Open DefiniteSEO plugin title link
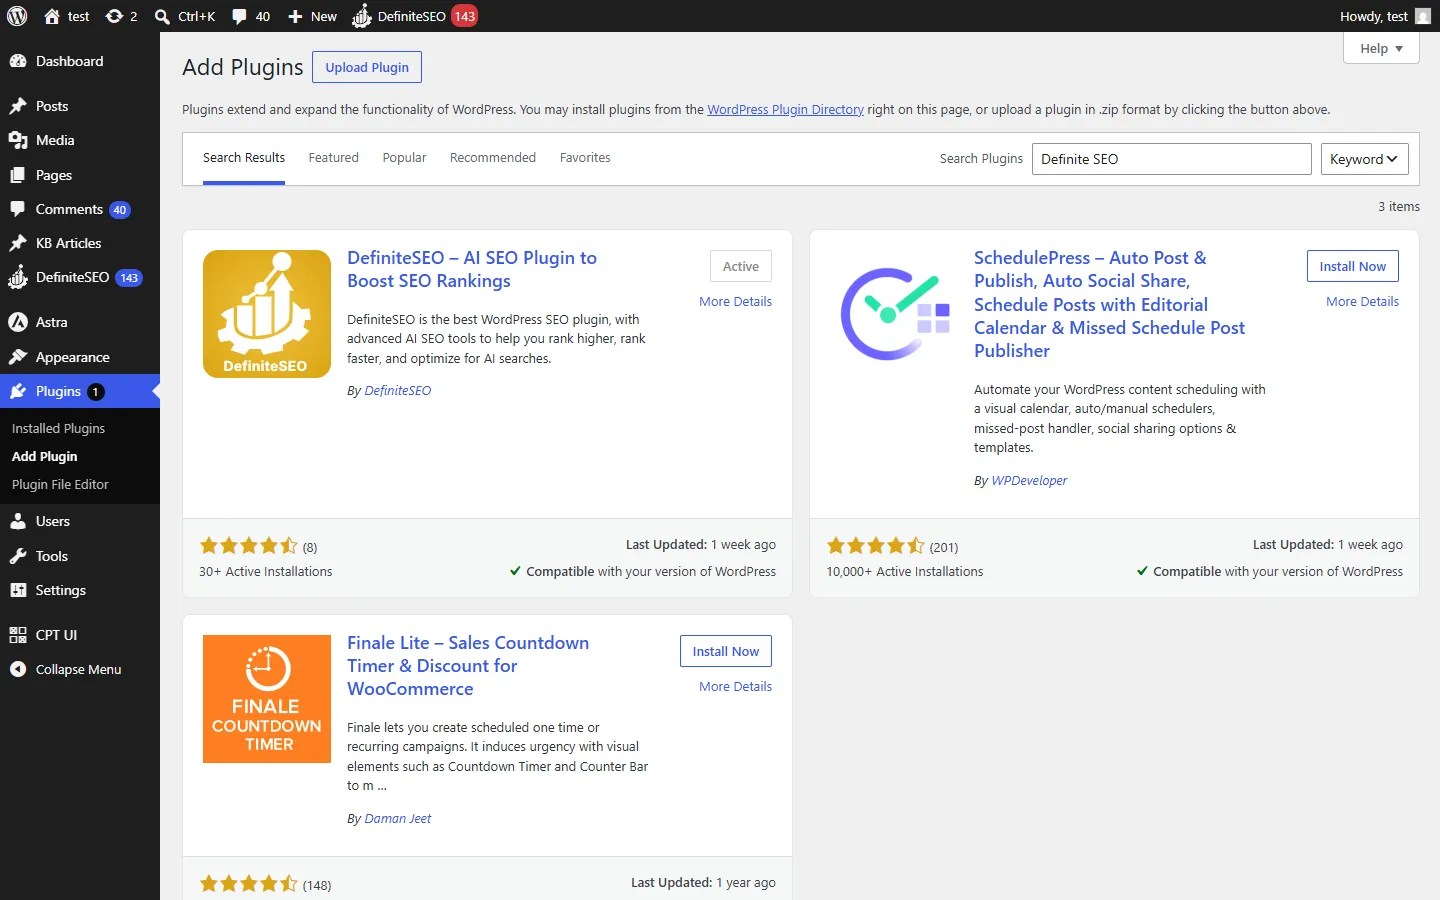The height and width of the screenshot is (900, 1440). (x=472, y=269)
